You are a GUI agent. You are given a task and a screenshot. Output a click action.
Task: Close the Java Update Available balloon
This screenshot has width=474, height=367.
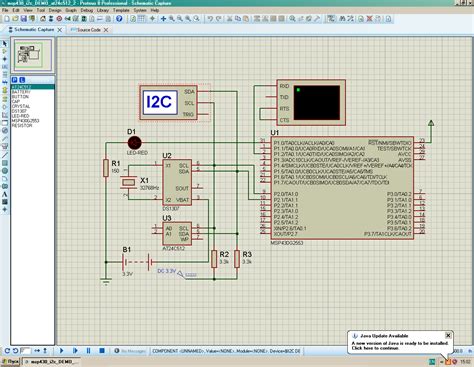[448, 335]
